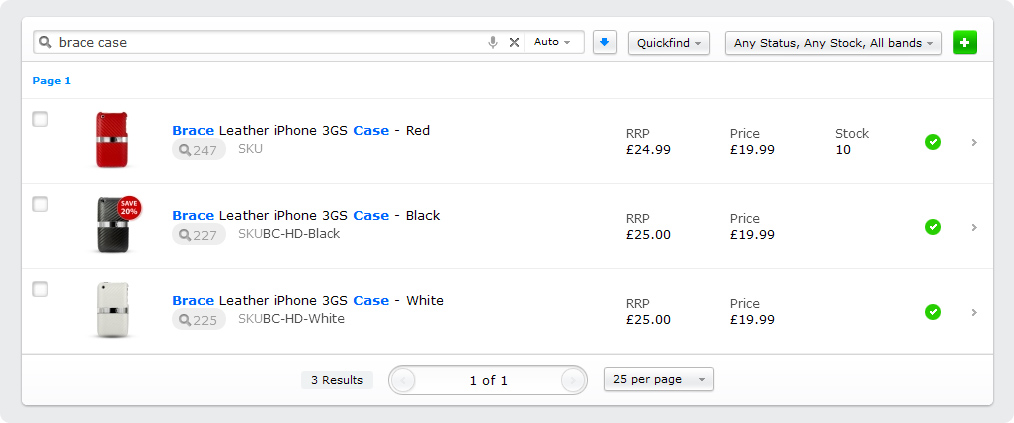Click the 227 product ID search badge
This screenshot has width=1014, height=423.
[x=199, y=234]
